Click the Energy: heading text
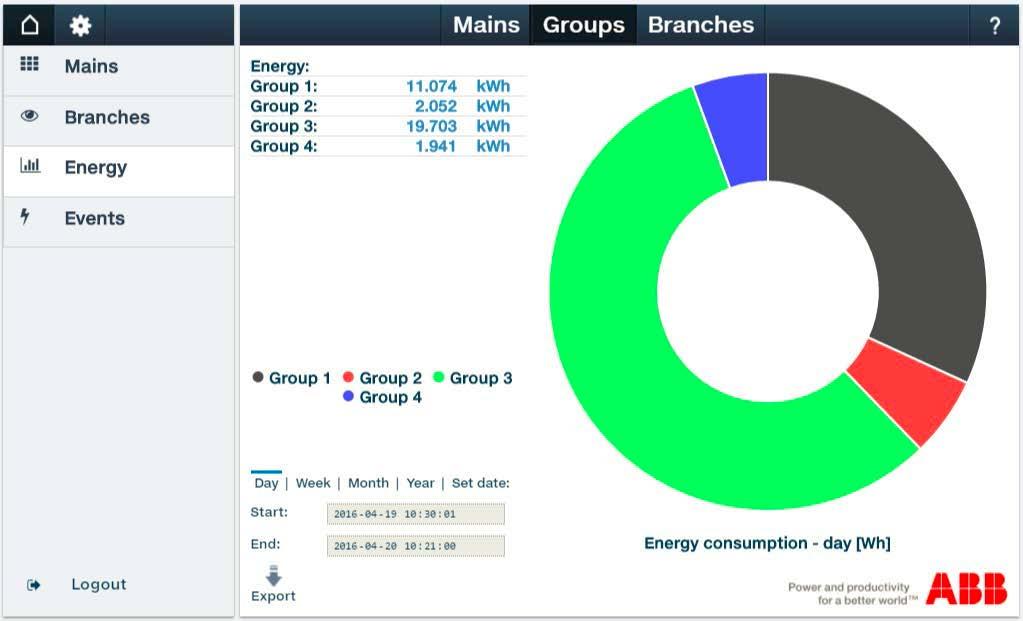This screenshot has width=1023, height=621. (x=280, y=66)
